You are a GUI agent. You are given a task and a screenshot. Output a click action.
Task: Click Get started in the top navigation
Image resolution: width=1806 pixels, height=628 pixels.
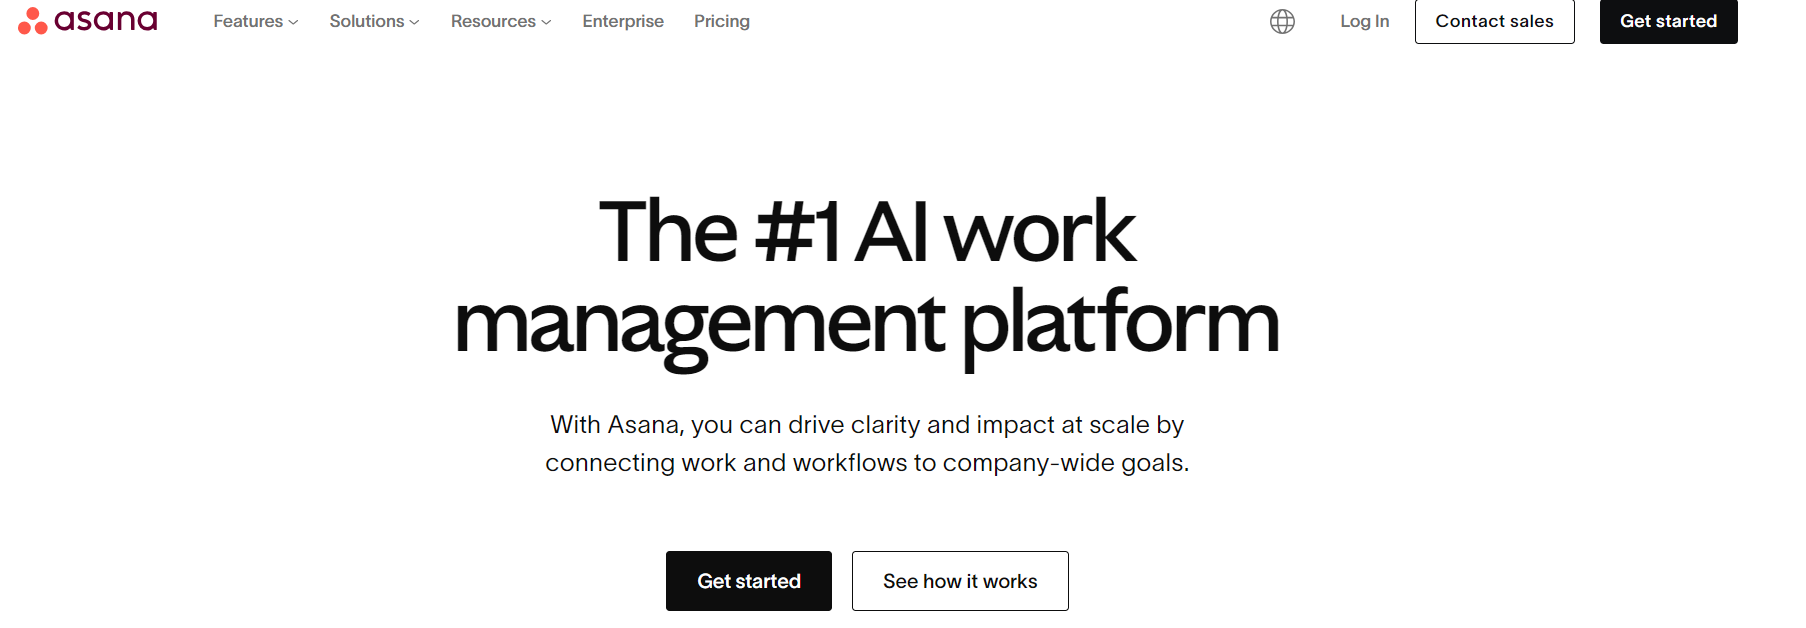pos(1668,21)
